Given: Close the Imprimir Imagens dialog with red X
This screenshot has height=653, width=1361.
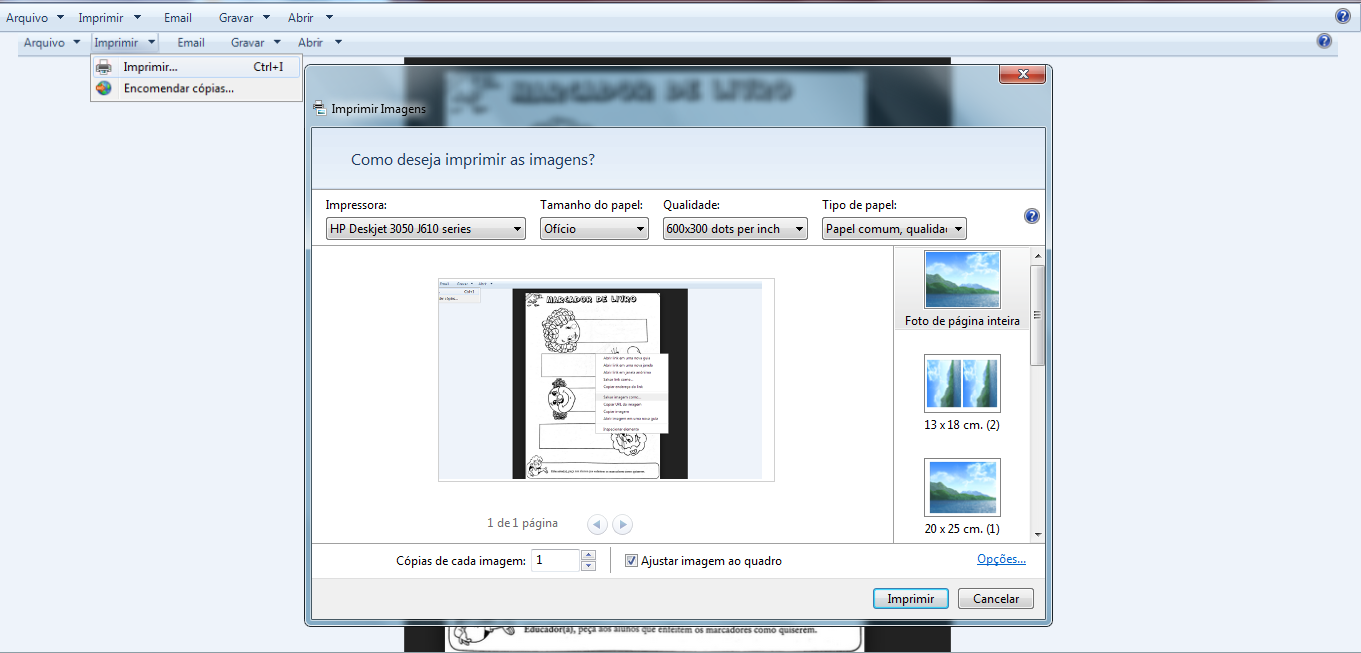Looking at the screenshot, I should (1023, 74).
